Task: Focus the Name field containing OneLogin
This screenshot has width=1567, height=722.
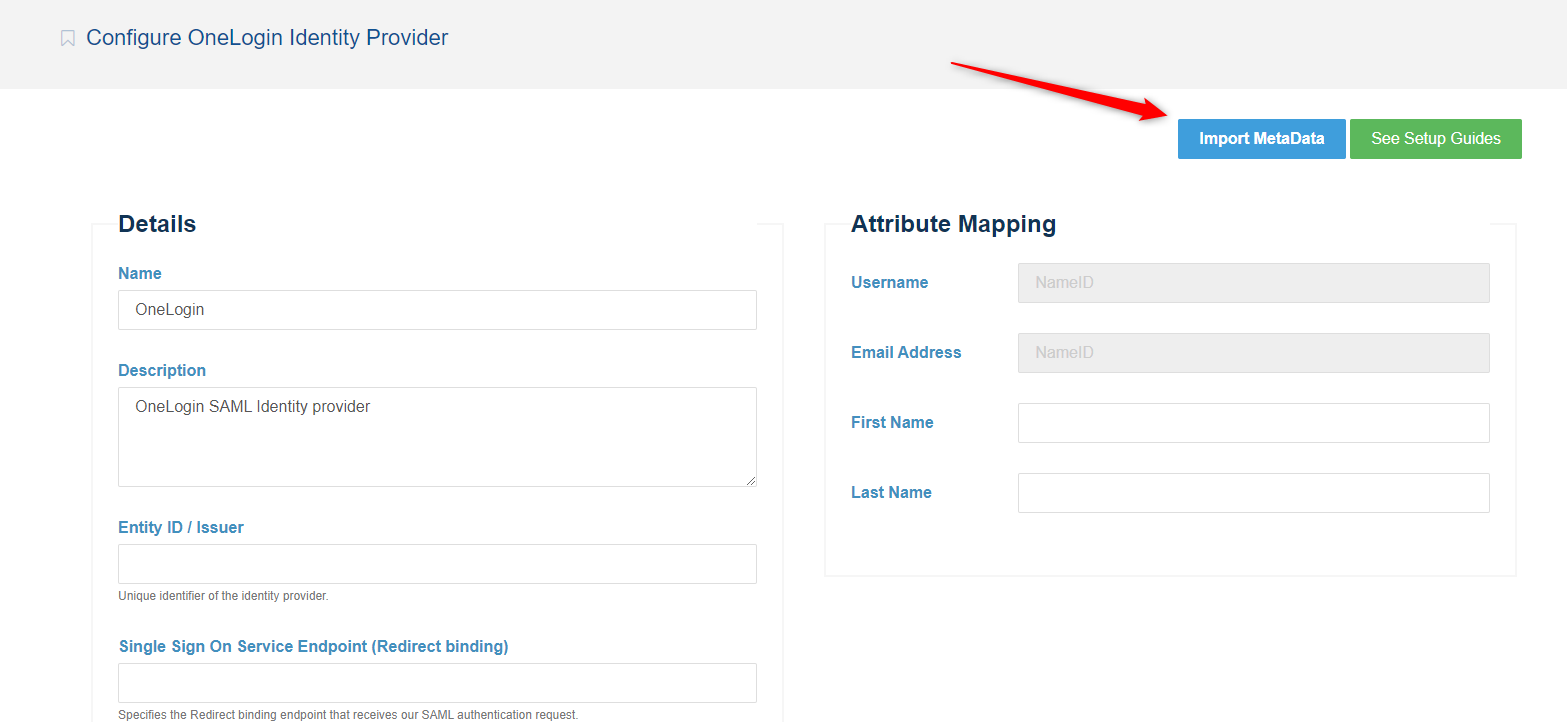Action: (x=437, y=310)
